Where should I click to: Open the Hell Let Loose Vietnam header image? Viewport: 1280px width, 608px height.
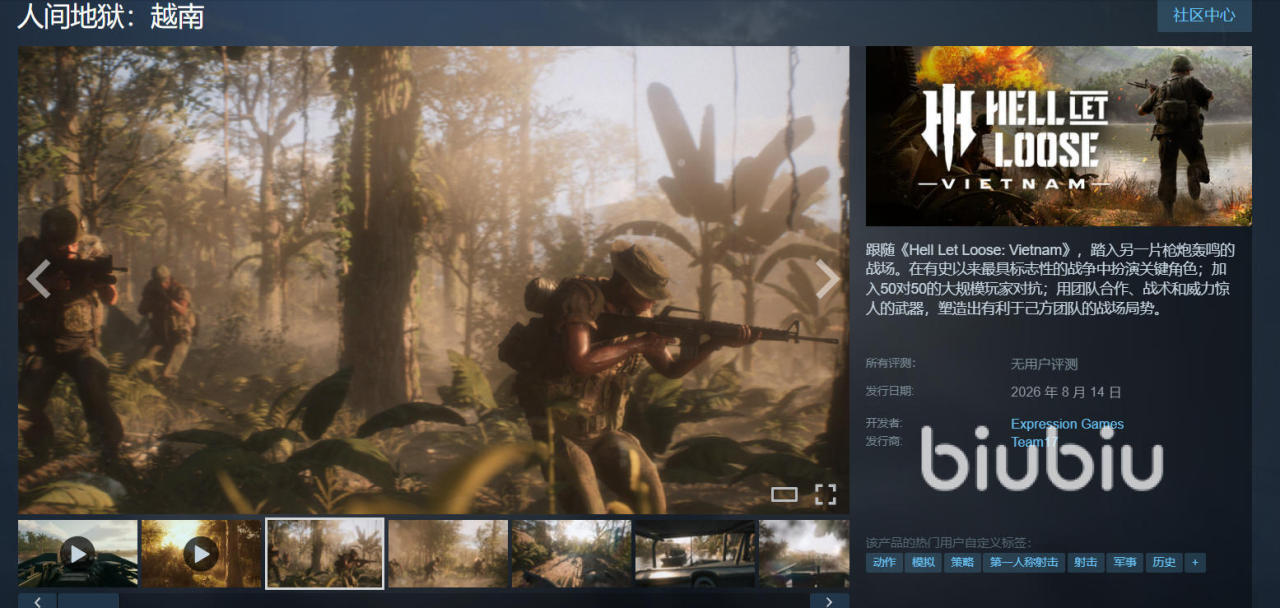(1059, 136)
